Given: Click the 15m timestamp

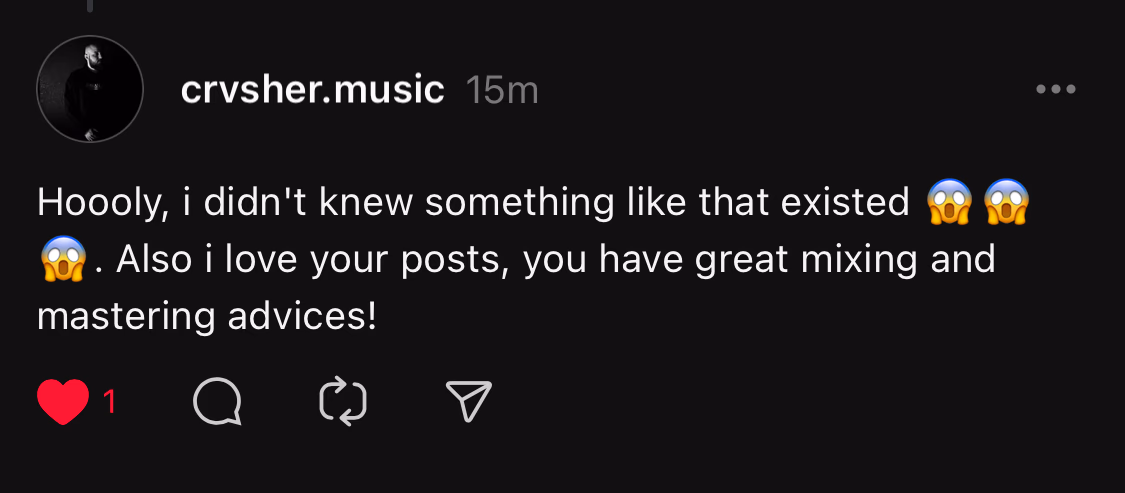Looking at the screenshot, I should 502,91.
